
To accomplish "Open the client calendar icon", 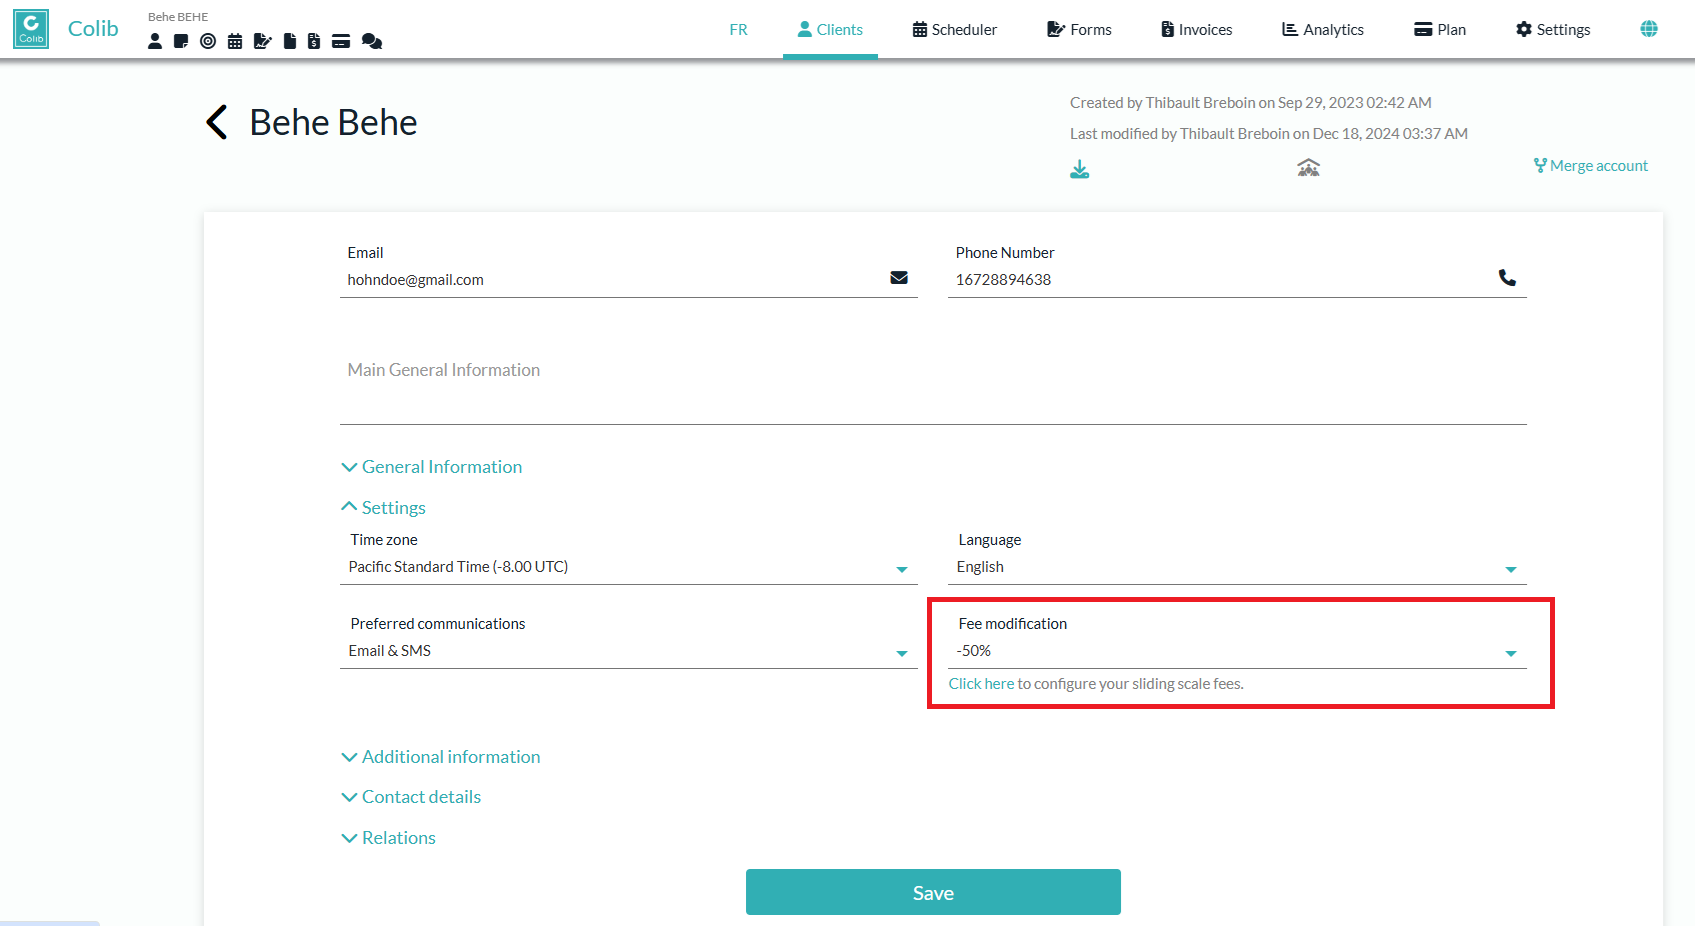I will point(235,41).
